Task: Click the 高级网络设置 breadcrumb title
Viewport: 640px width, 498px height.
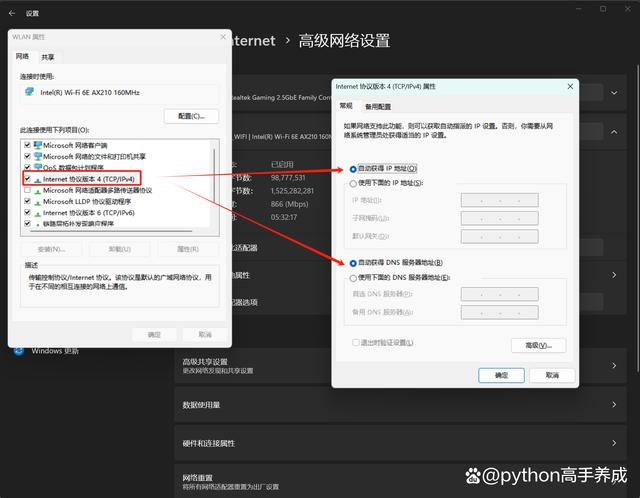Action: (x=344, y=41)
